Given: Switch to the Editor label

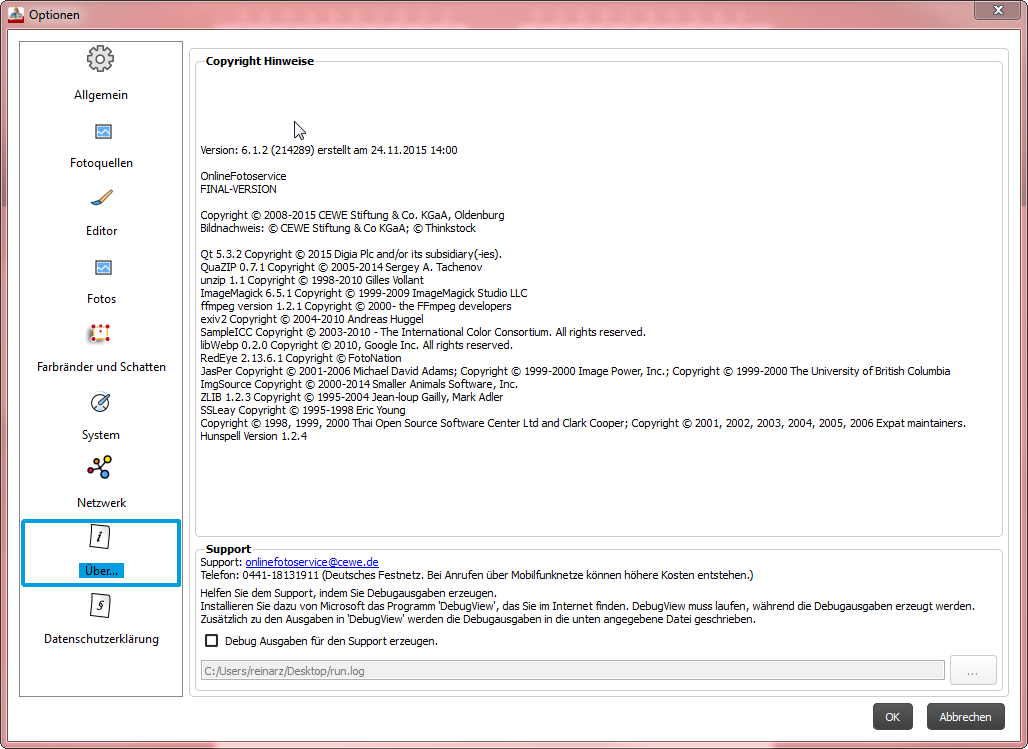Looking at the screenshot, I should click(x=102, y=231).
